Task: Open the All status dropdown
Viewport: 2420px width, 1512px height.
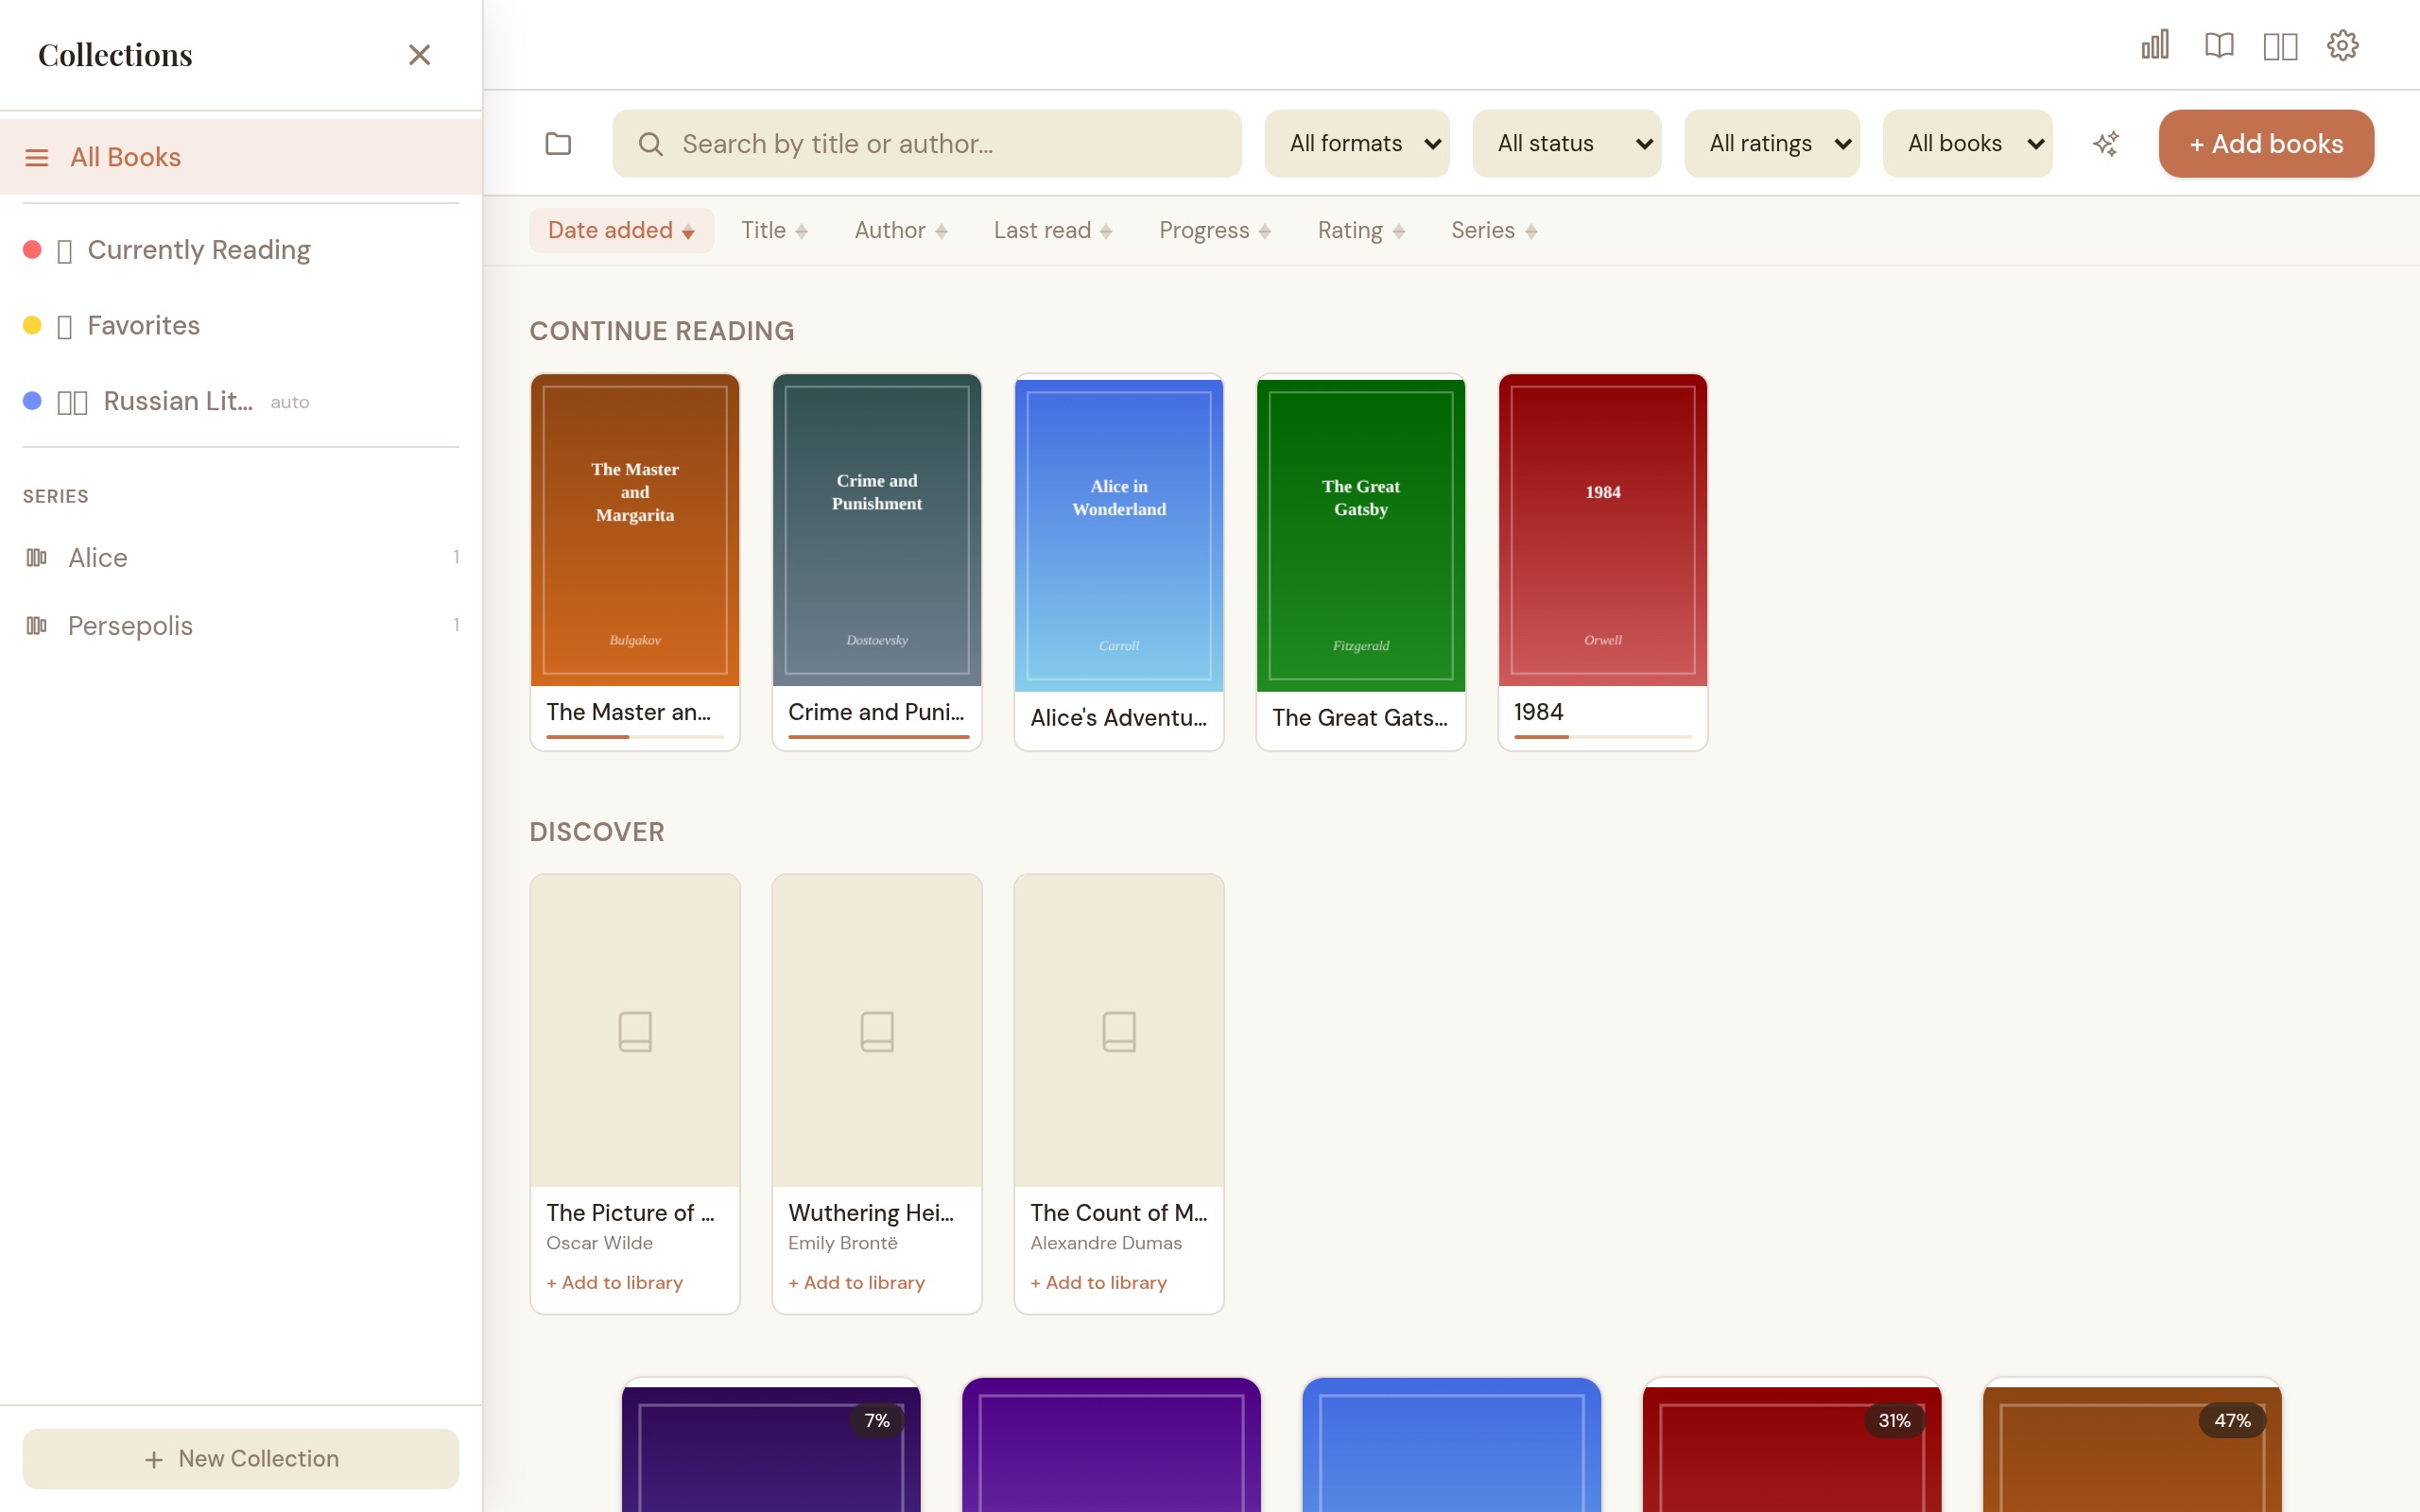Action: (x=1566, y=143)
